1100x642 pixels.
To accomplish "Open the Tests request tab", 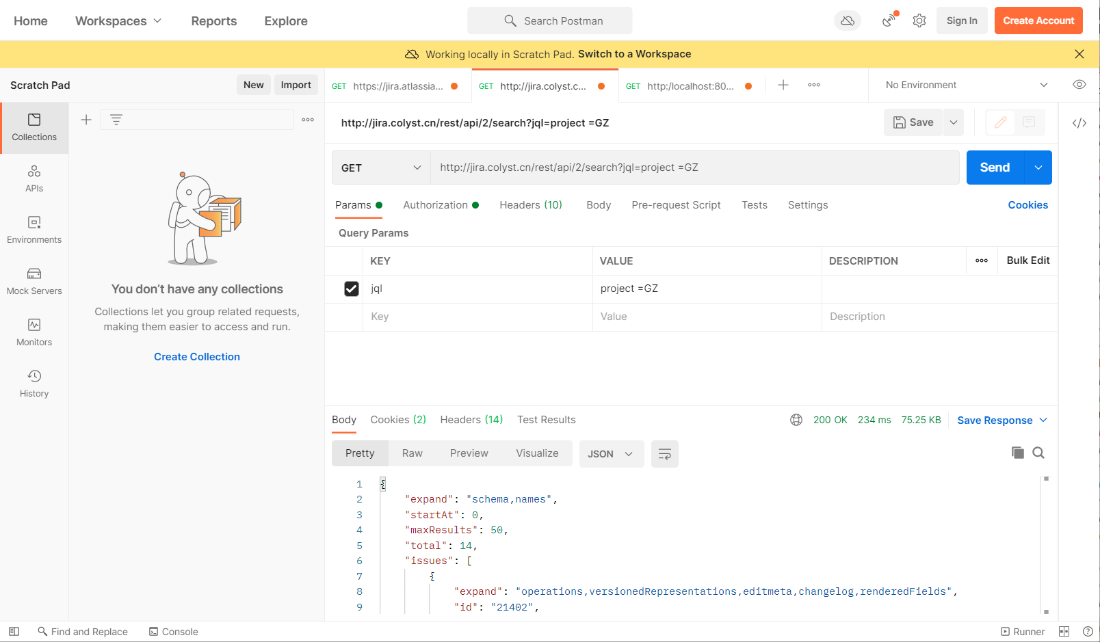I will tap(754, 205).
